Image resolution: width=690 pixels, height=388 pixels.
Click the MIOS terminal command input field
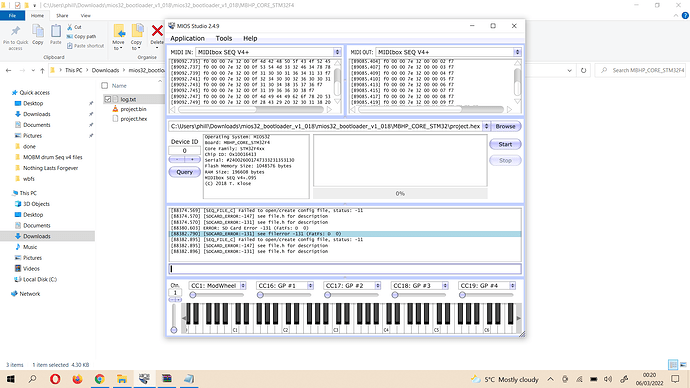[x=345, y=269]
